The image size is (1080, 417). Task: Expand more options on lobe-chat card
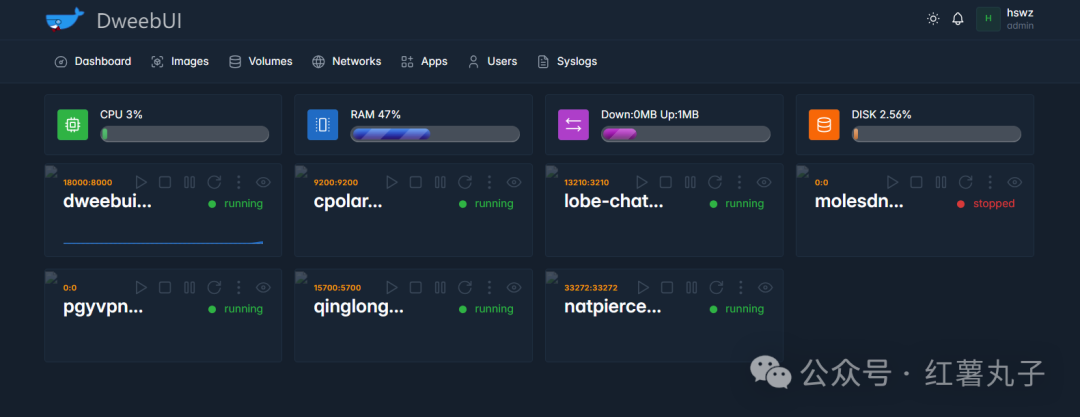tap(740, 182)
